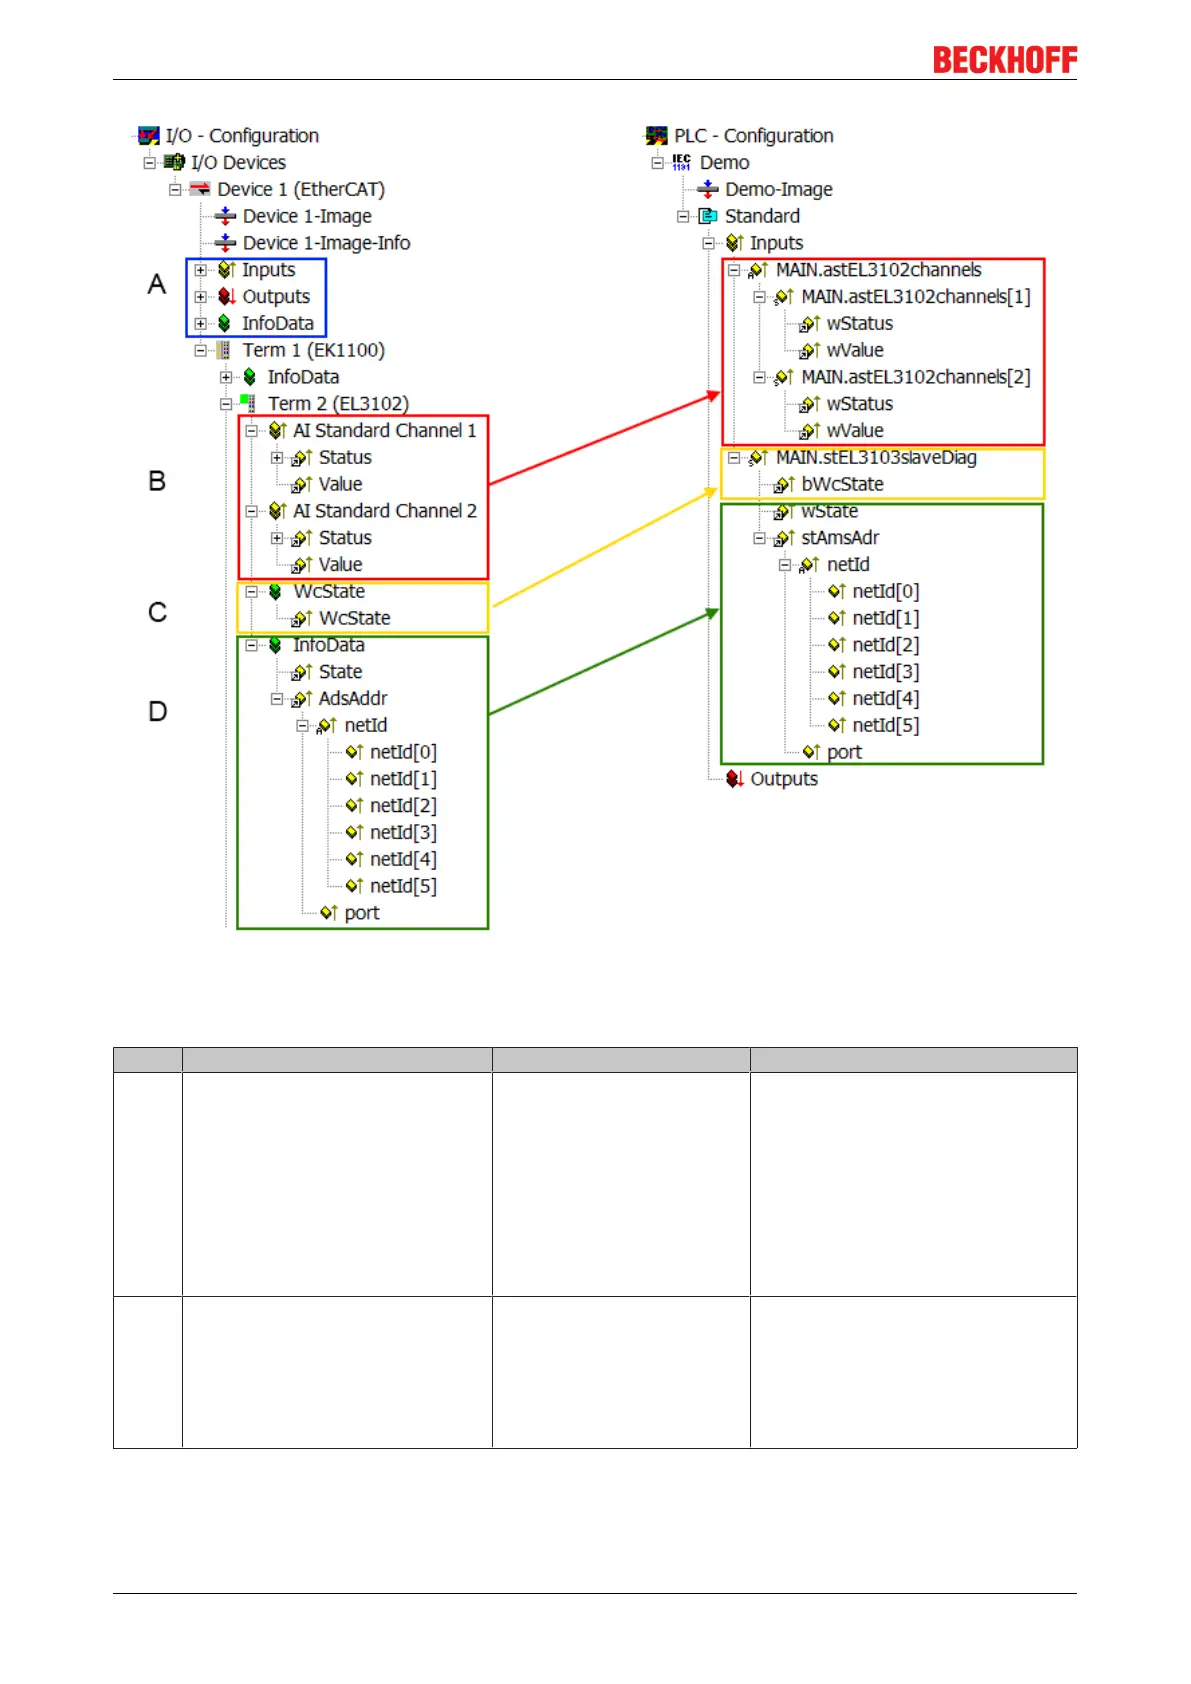The height and width of the screenshot is (1684, 1191).
Task: Click the PLC Outputs red icon
Action: (x=735, y=779)
